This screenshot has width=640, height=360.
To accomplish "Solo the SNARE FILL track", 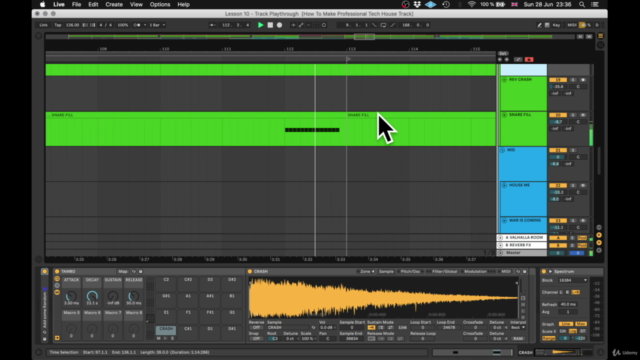I will [x=573, y=115].
